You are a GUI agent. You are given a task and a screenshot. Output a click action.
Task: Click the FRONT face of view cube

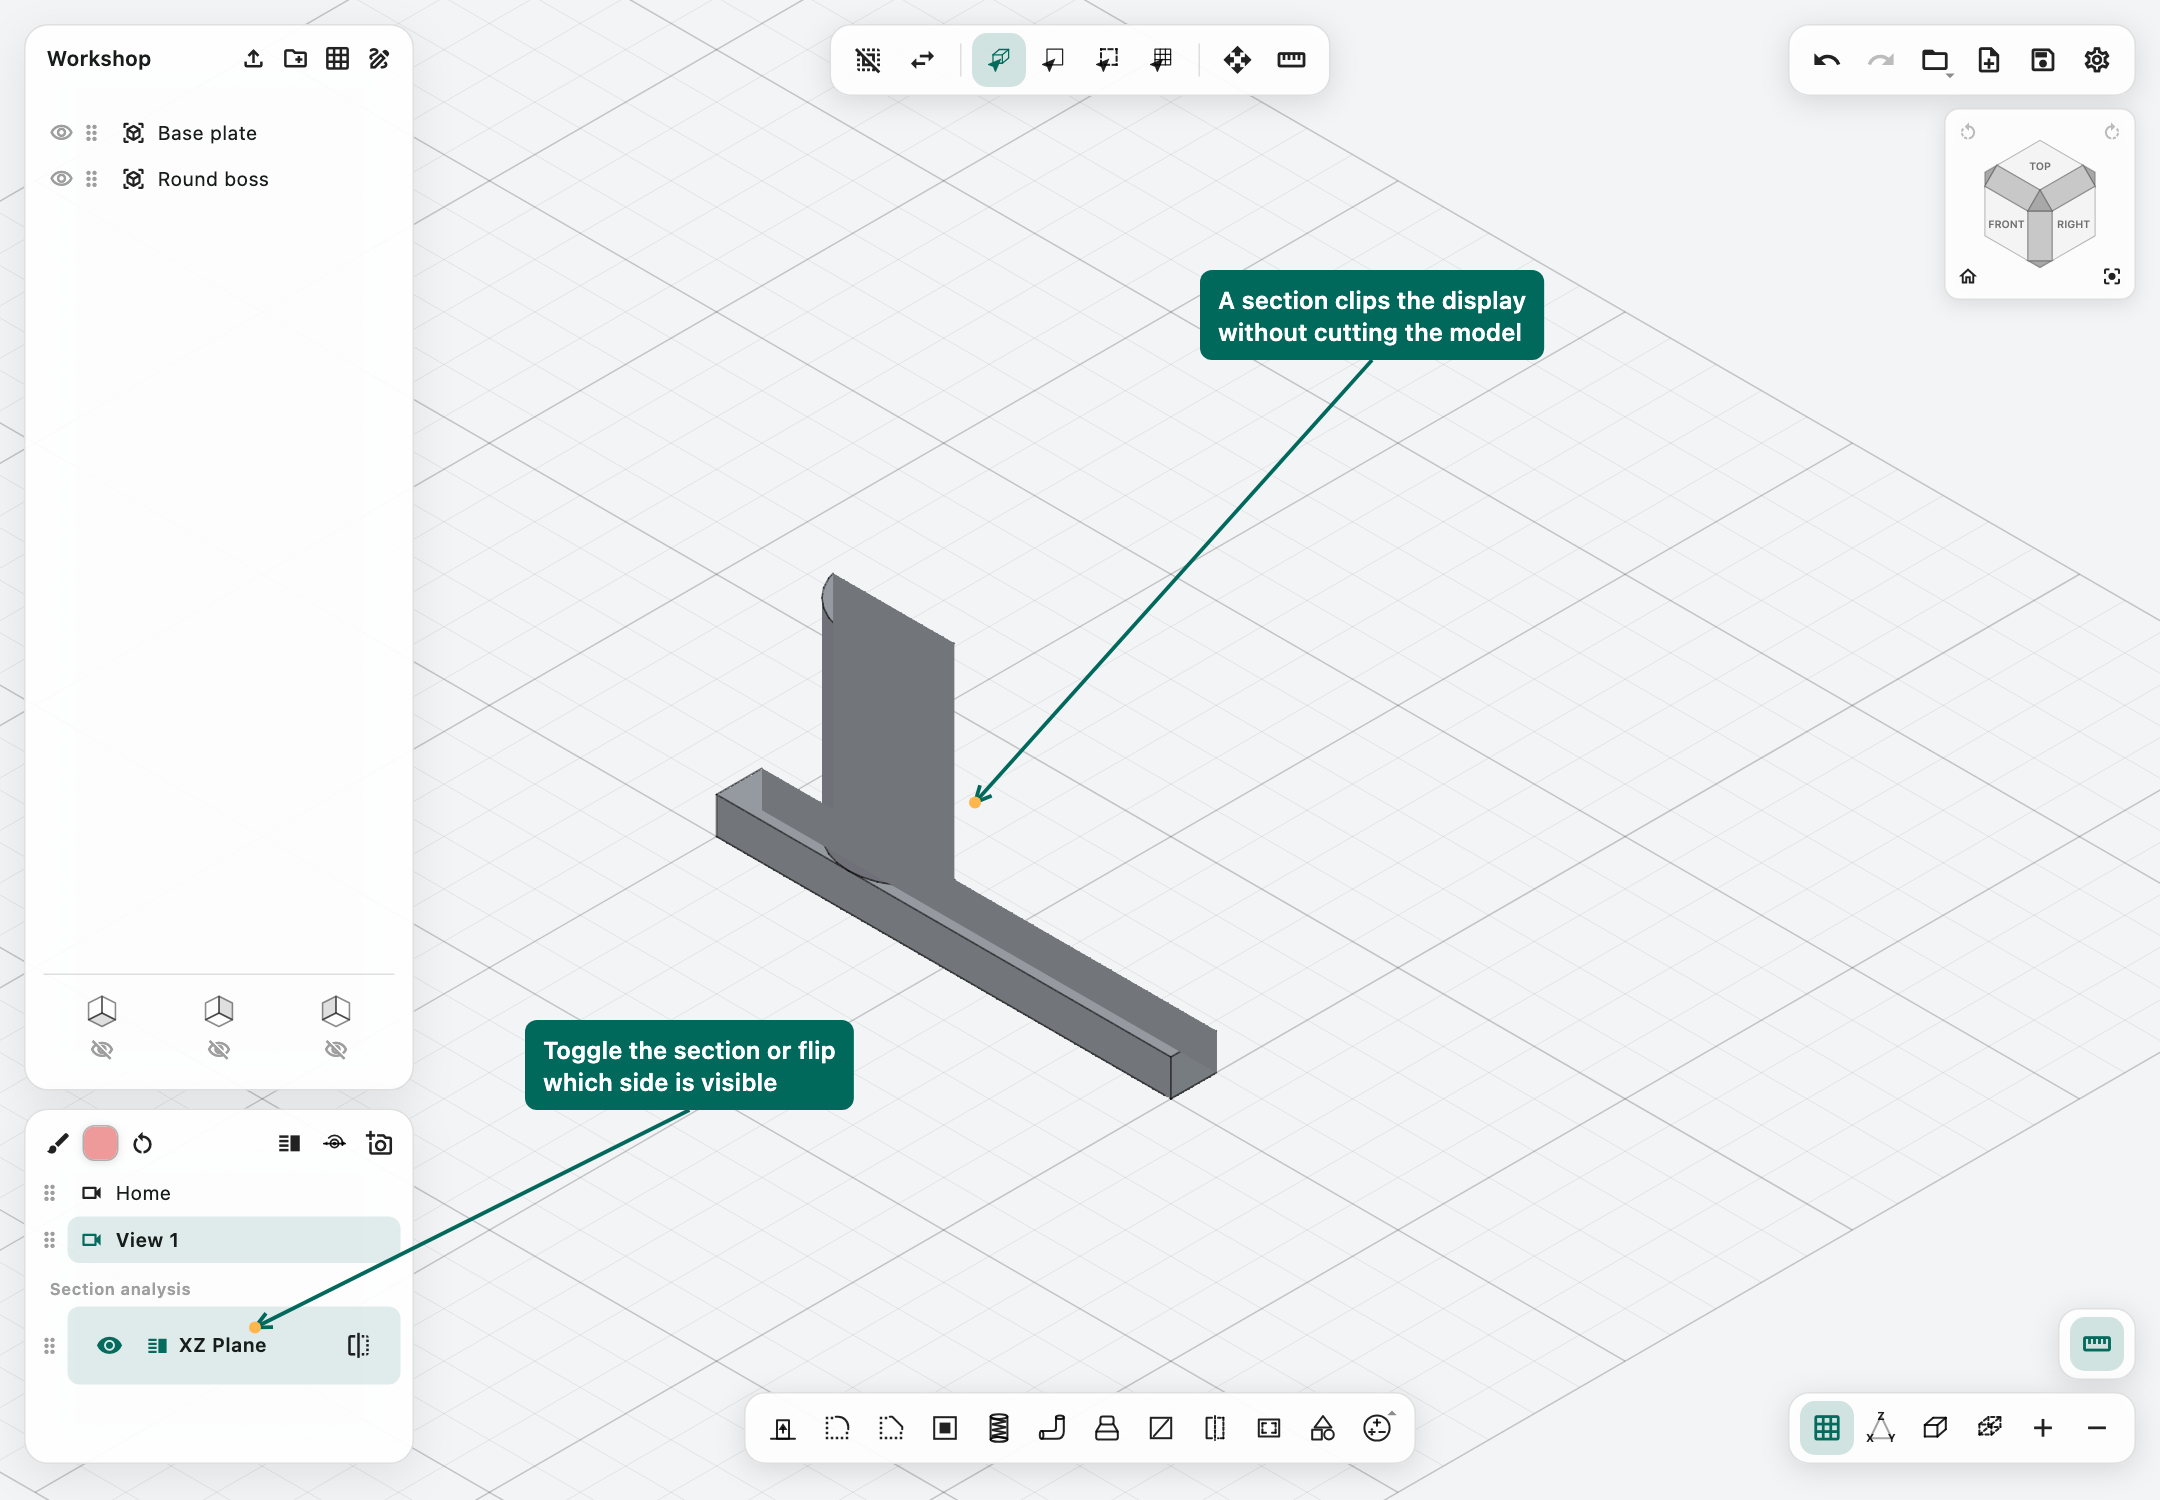(2006, 224)
